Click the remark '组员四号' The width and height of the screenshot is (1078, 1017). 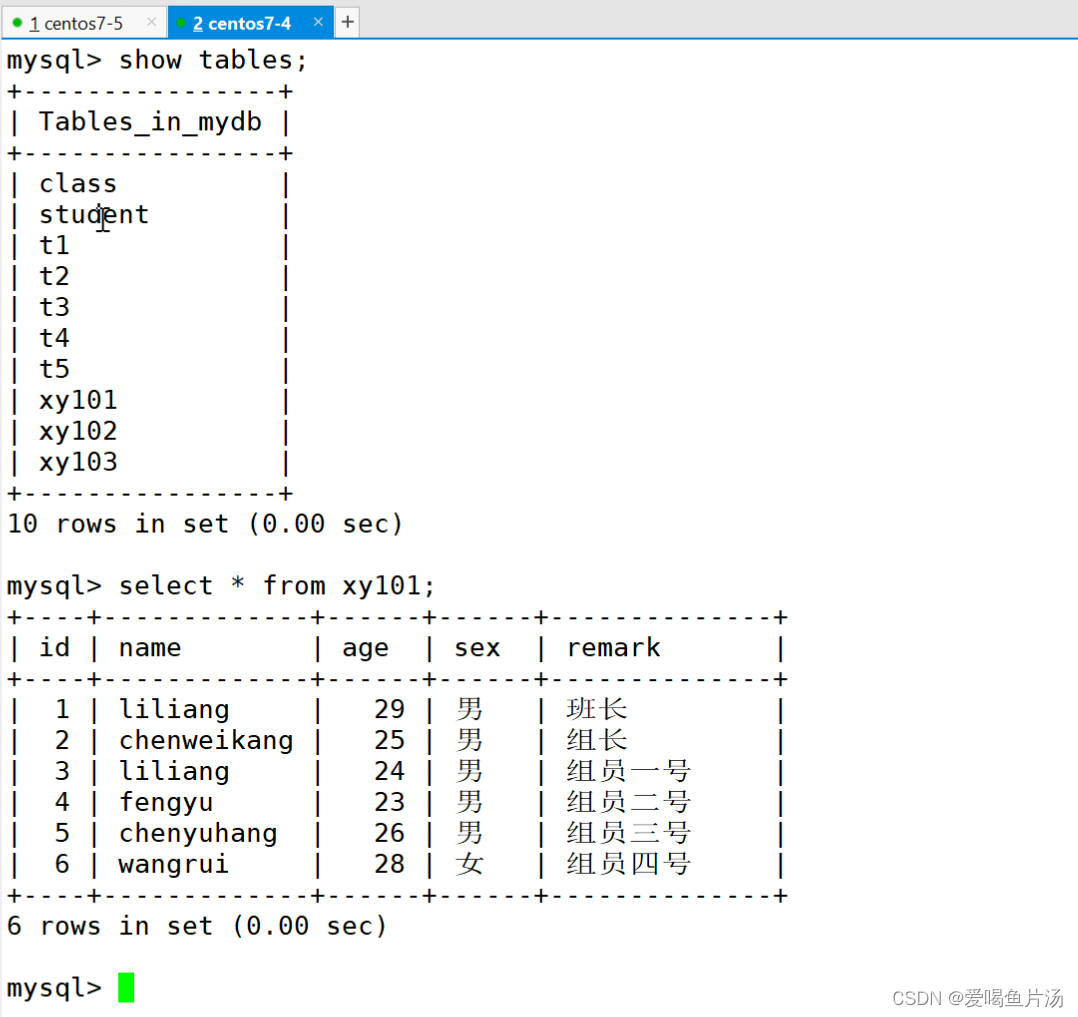pyautogui.click(x=629, y=864)
